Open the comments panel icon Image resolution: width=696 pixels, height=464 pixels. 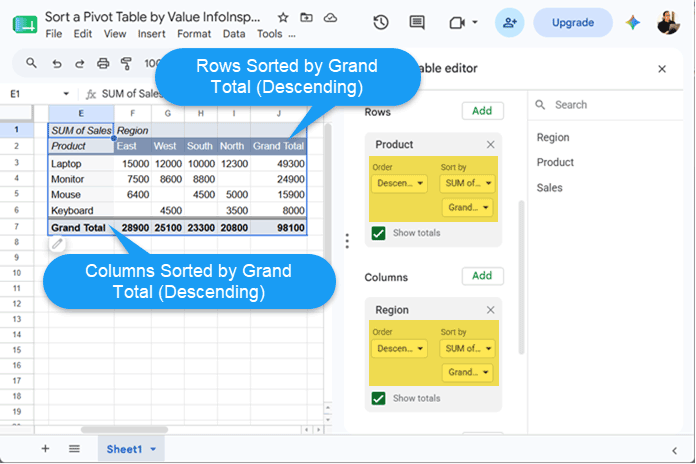[x=417, y=22]
